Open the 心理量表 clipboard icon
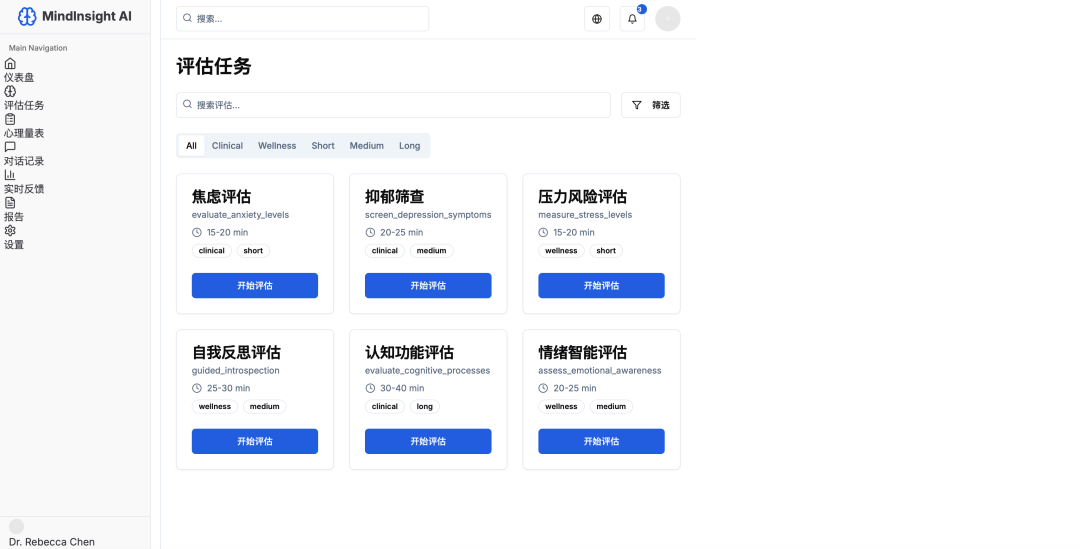This screenshot has width=1080, height=549. [10, 119]
